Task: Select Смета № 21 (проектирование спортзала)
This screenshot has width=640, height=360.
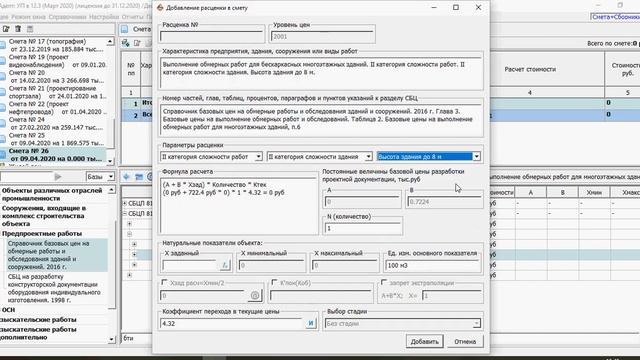Action: [57, 92]
